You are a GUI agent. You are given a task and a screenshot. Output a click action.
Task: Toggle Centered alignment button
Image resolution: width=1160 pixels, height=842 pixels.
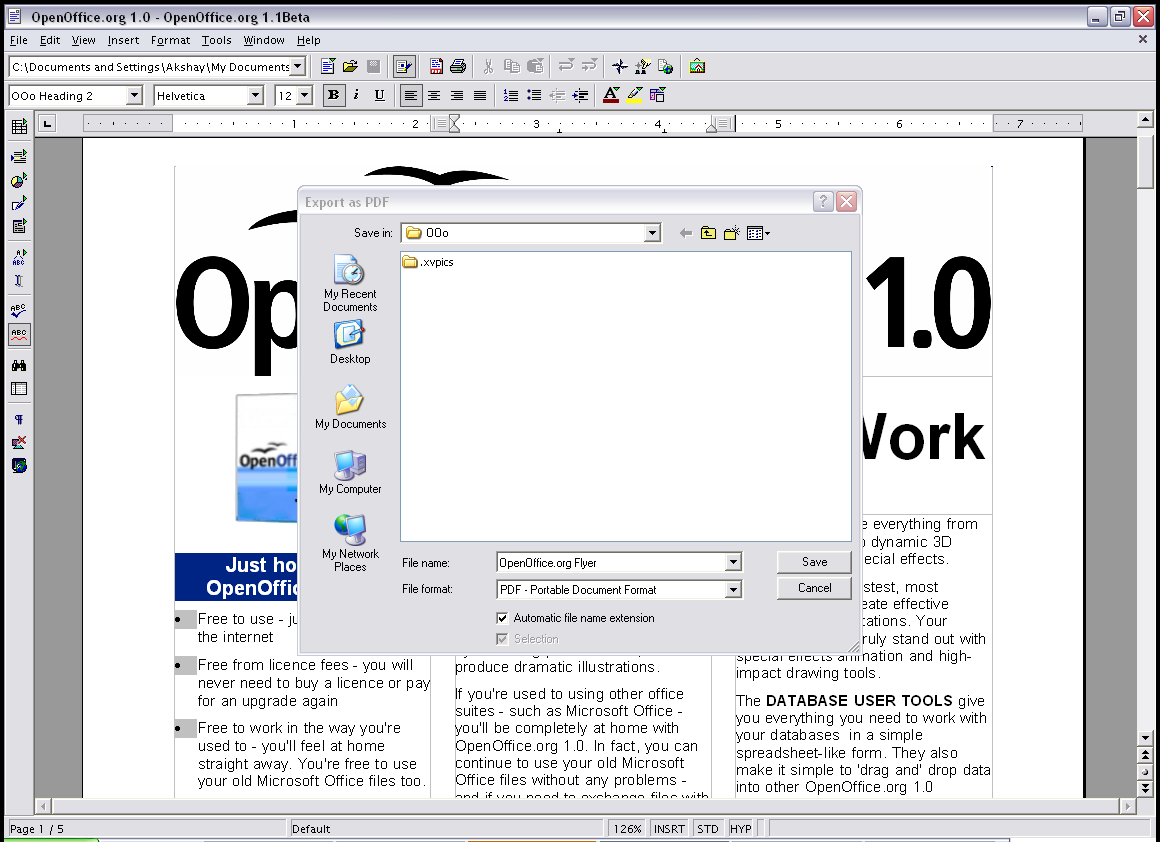(x=434, y=95)
